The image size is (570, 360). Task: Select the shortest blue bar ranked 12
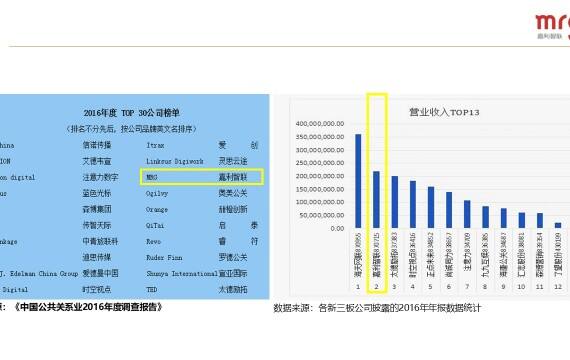click(558, 225)
